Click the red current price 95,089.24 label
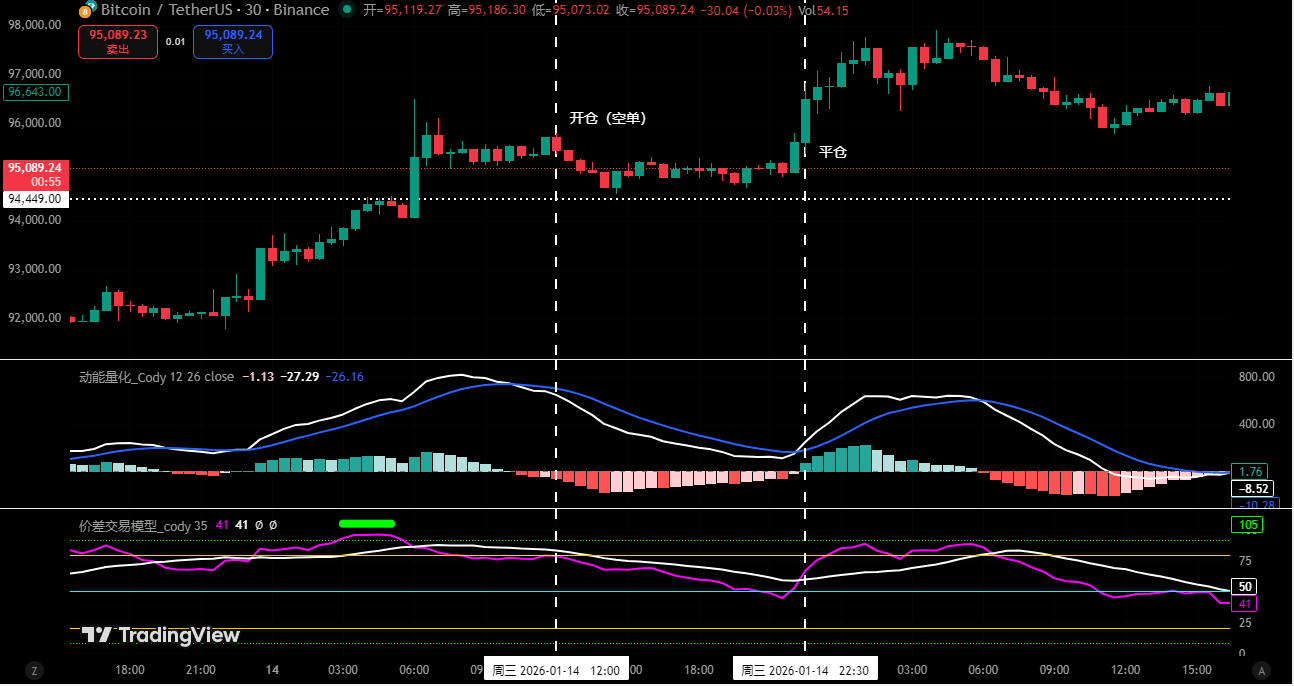Image resolution: width=1294 pixels, height=686 pixels. [x=35, y=174]
